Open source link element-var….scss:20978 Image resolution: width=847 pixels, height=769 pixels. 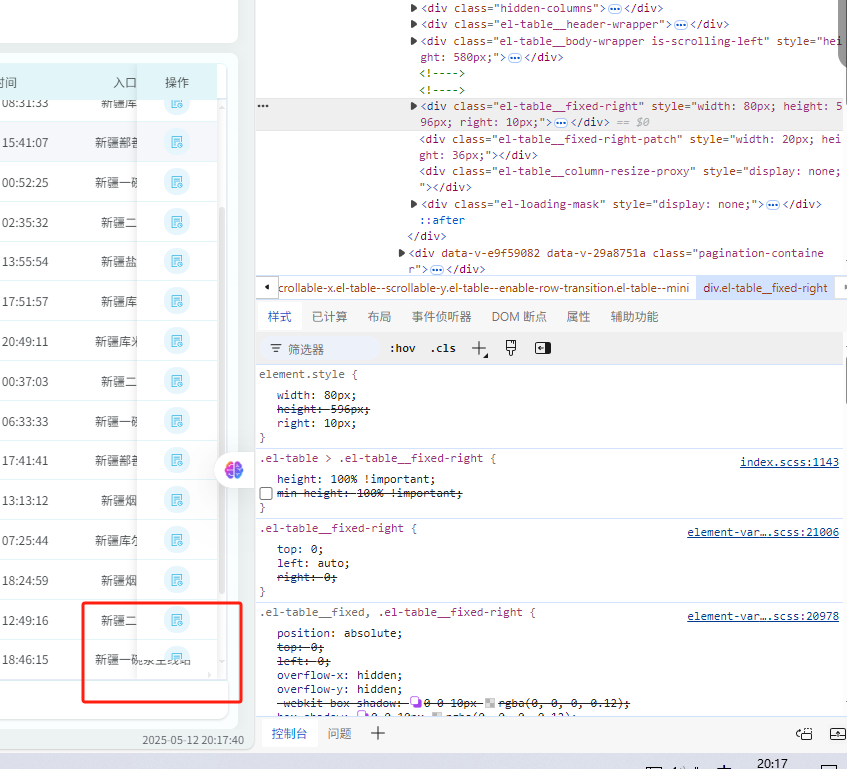763,616
